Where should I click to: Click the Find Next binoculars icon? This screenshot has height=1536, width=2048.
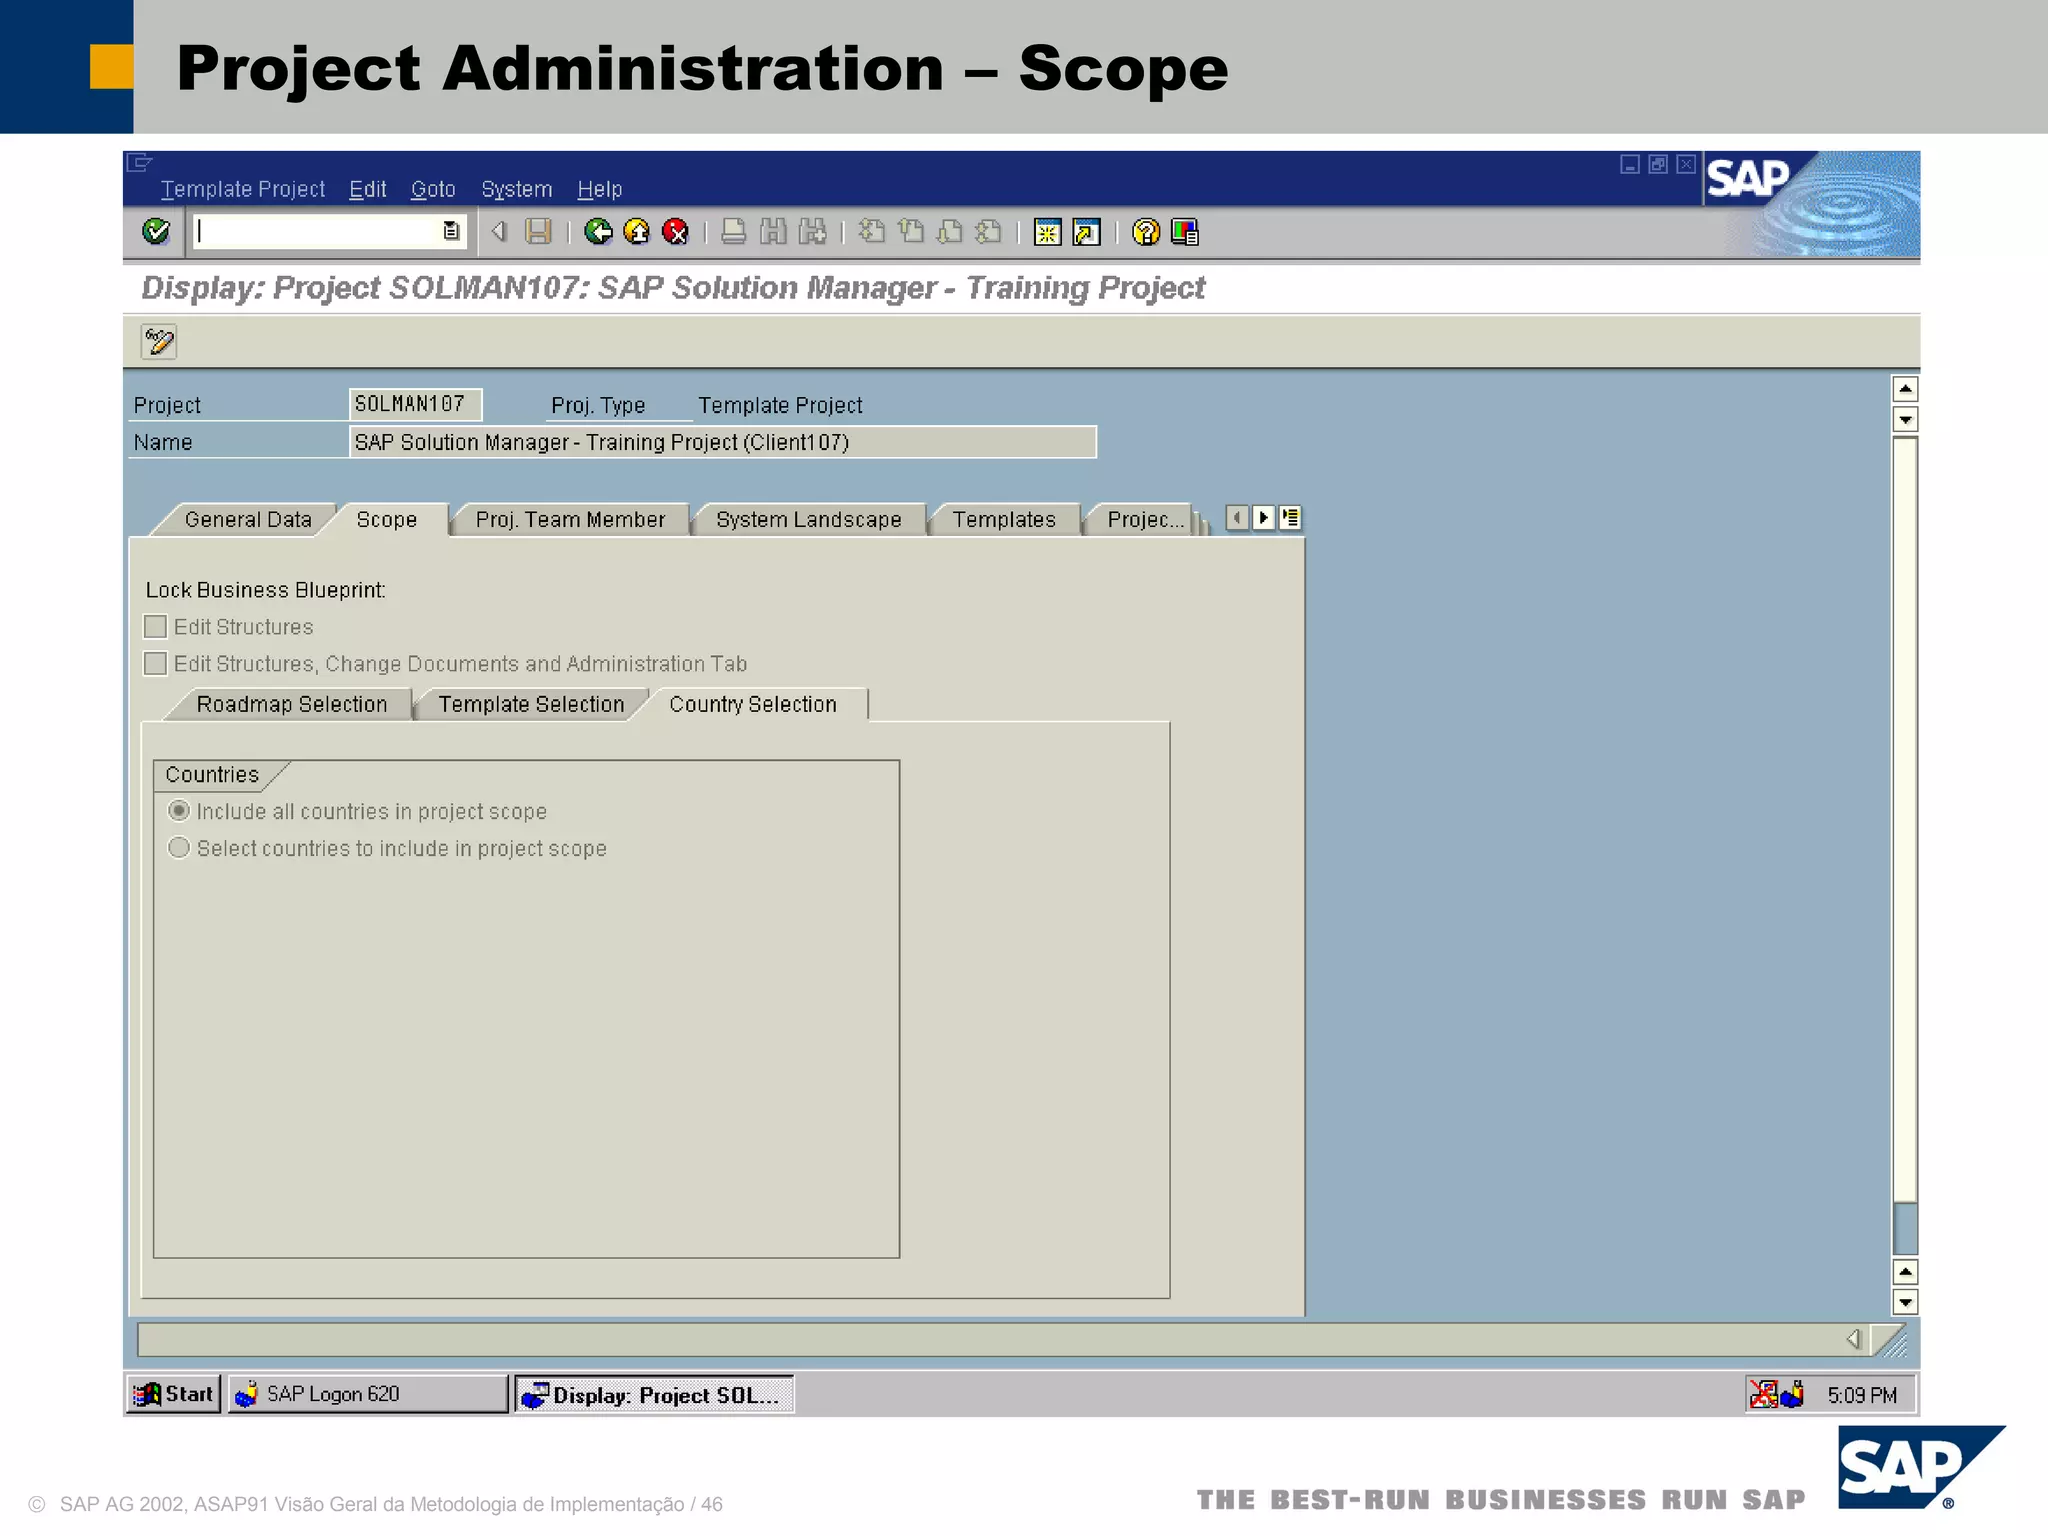pyautogui.click(x=812, y=232)
